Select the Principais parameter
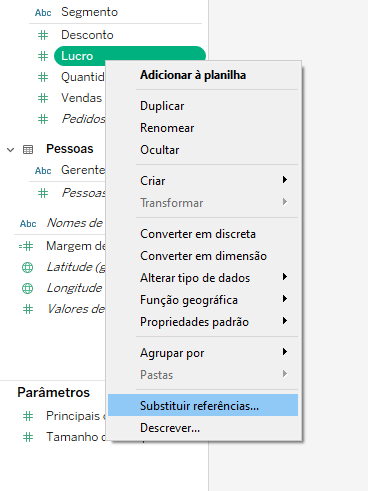 point(73,416)
